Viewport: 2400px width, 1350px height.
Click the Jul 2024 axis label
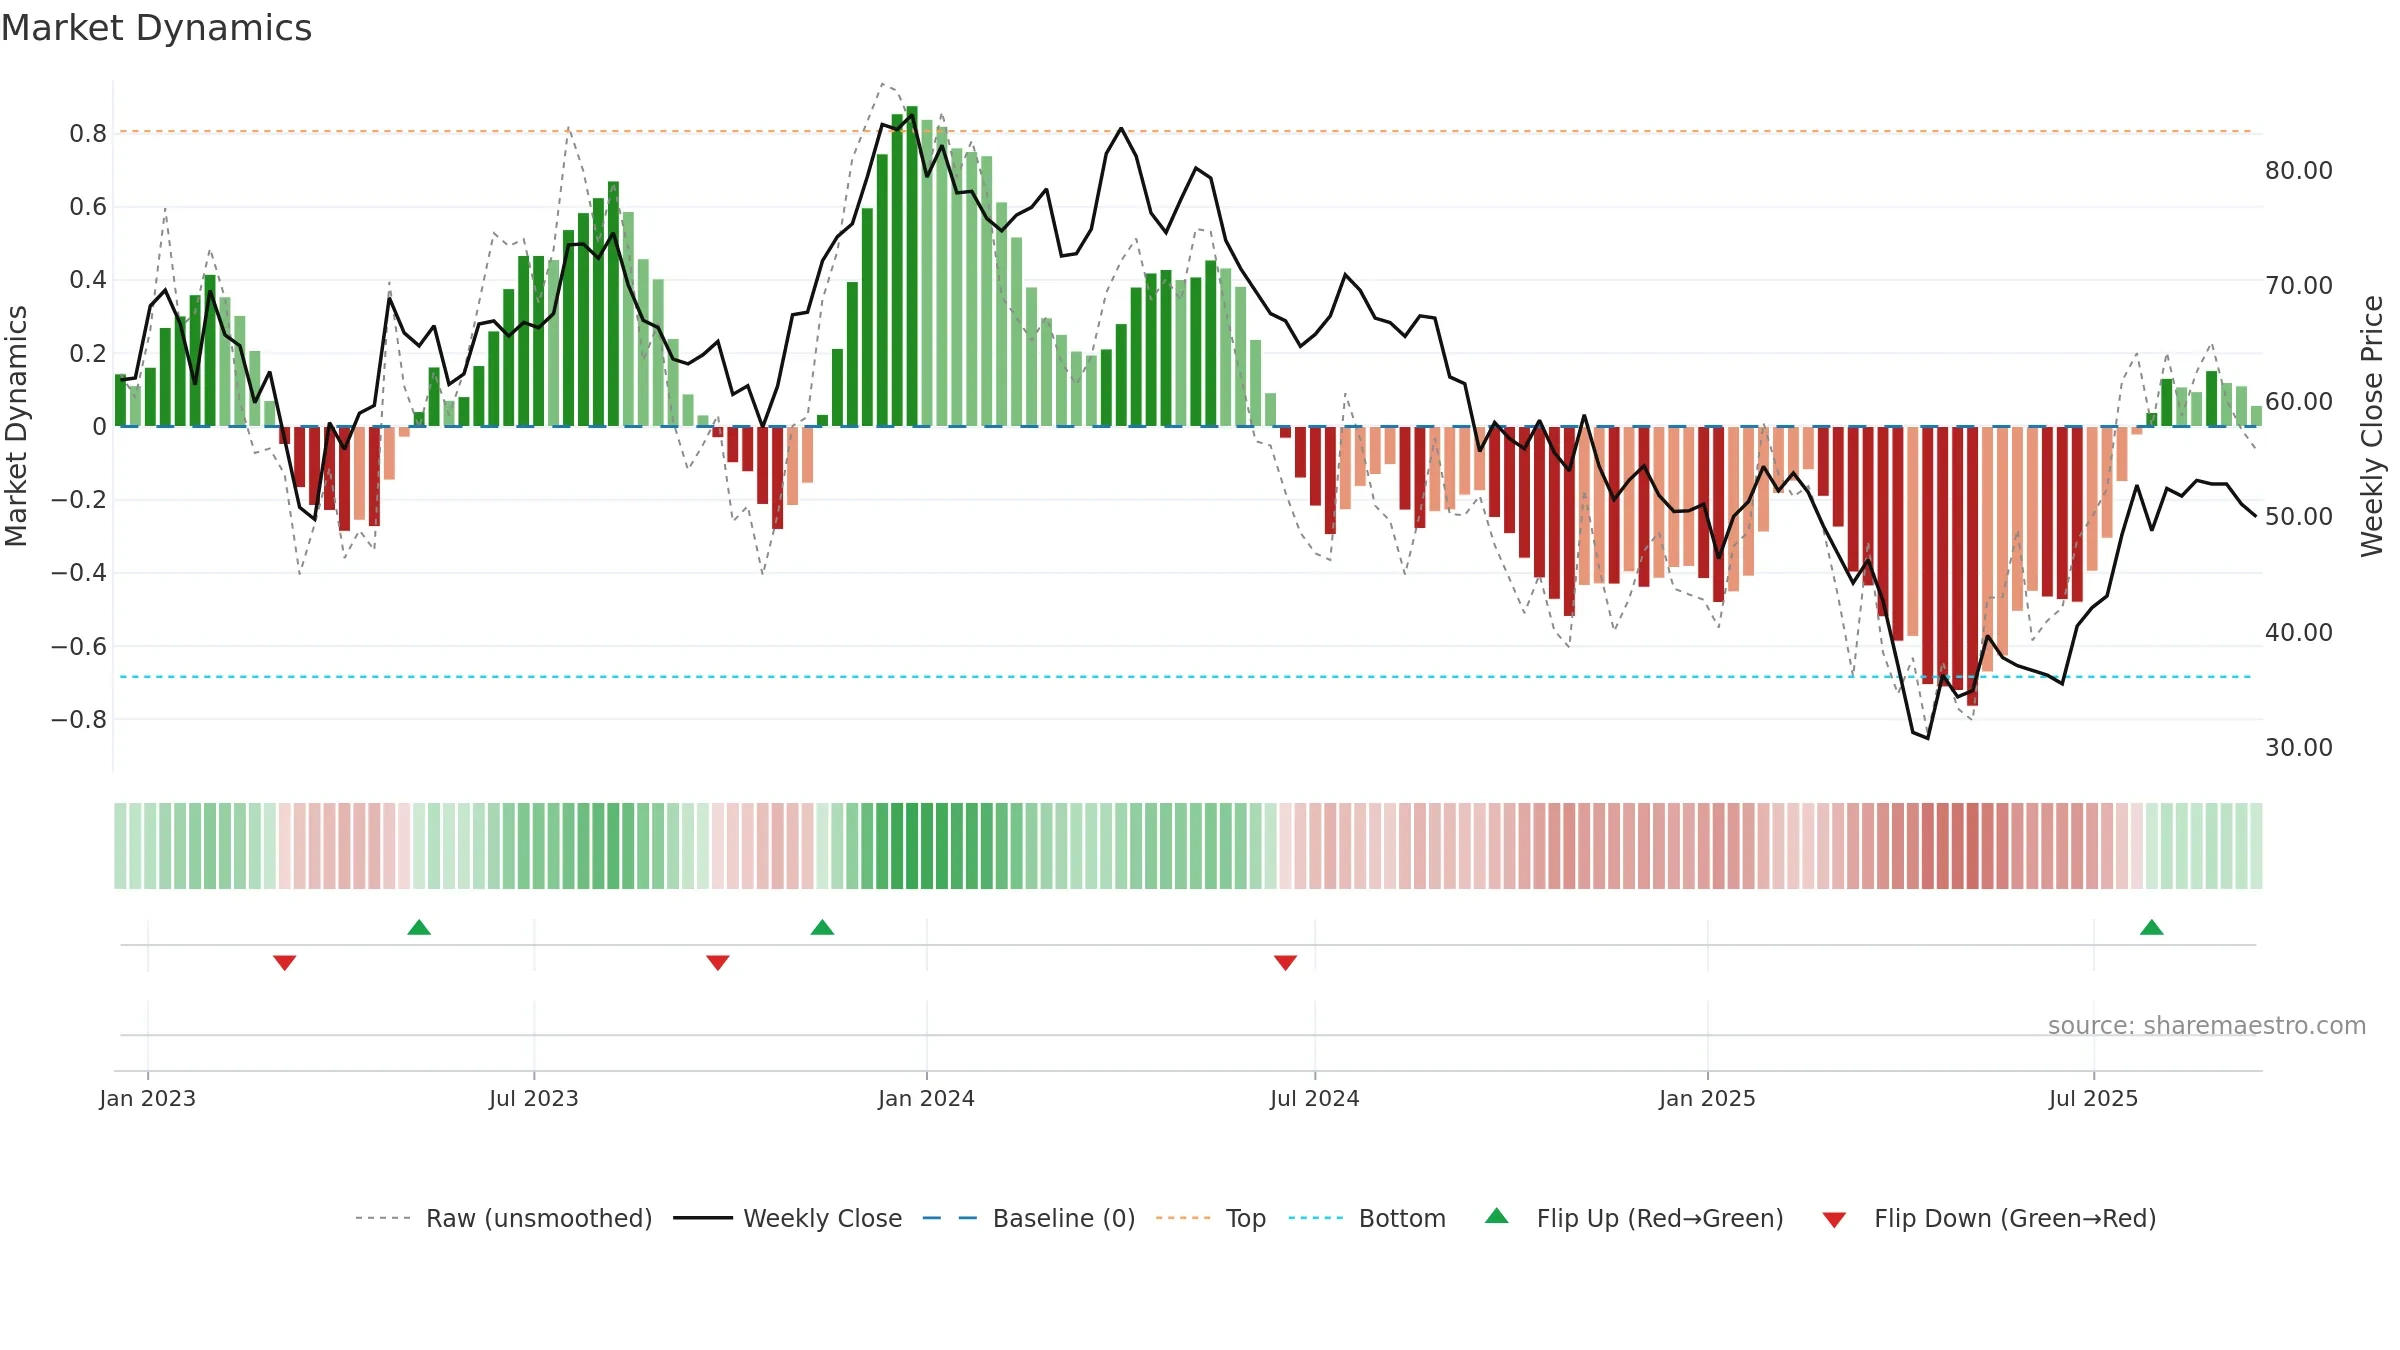point(1314,1098)
